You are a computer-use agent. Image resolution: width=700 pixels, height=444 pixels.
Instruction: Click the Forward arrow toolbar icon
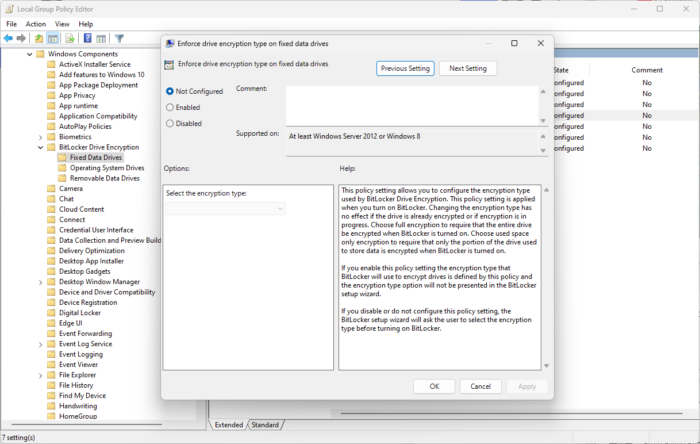coord(21,38)
